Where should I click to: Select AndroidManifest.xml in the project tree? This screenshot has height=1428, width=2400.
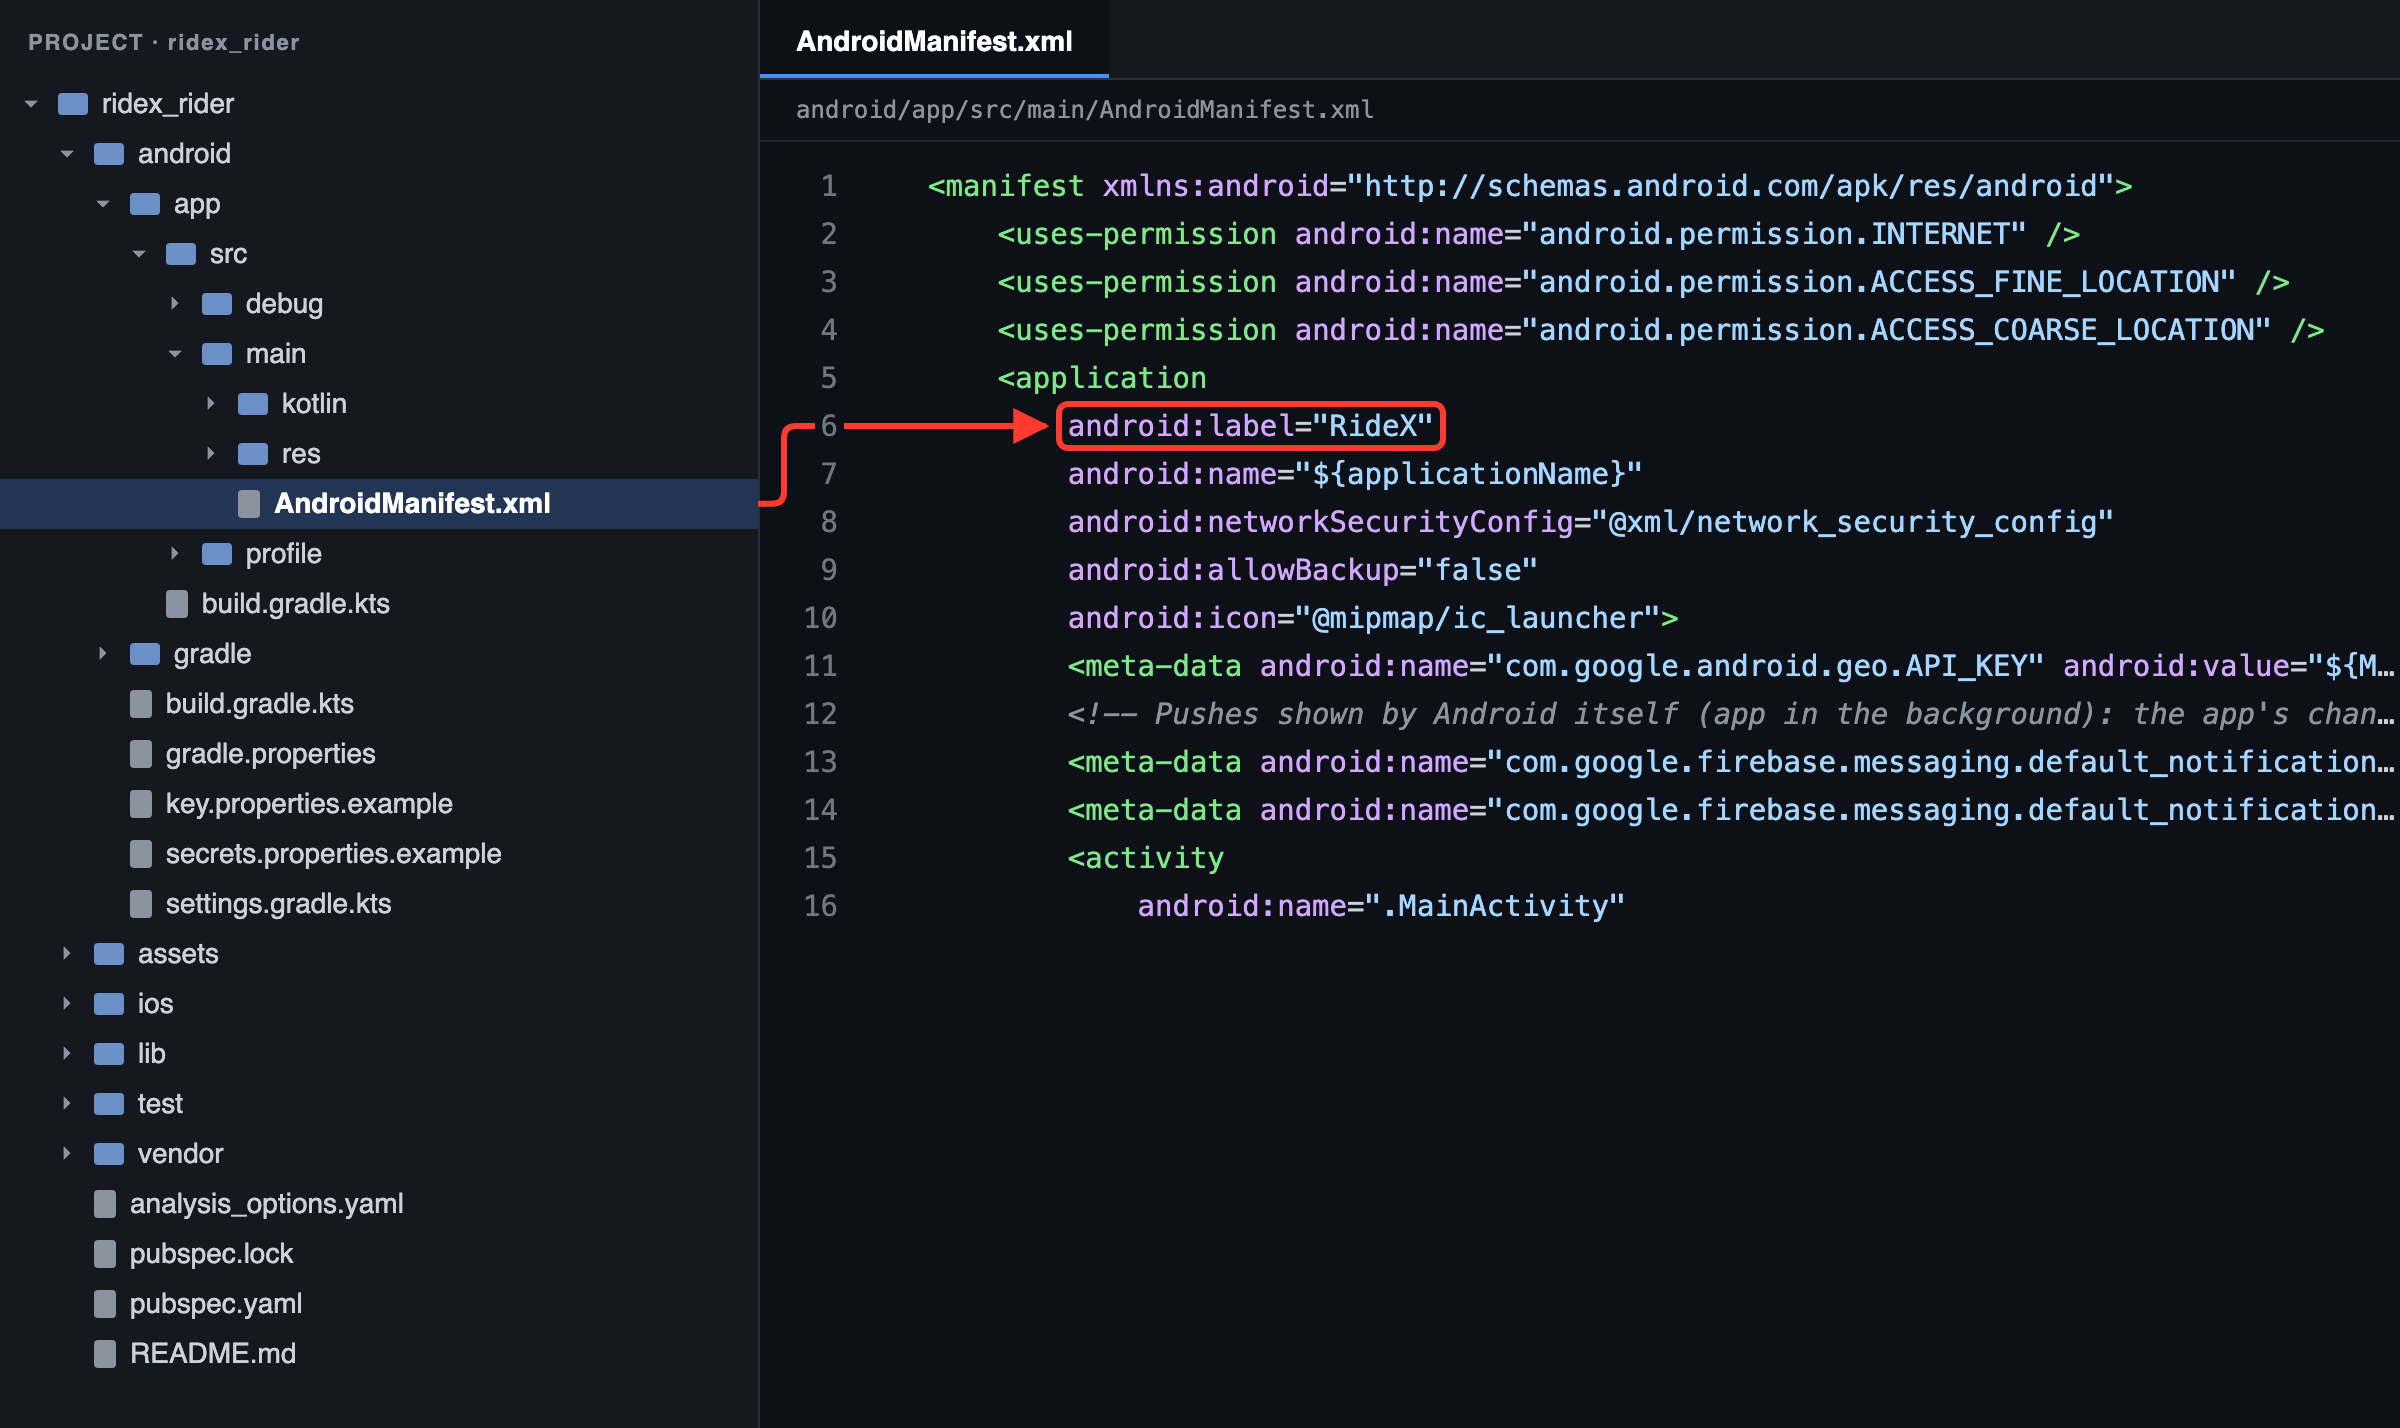tap(379, 504)
